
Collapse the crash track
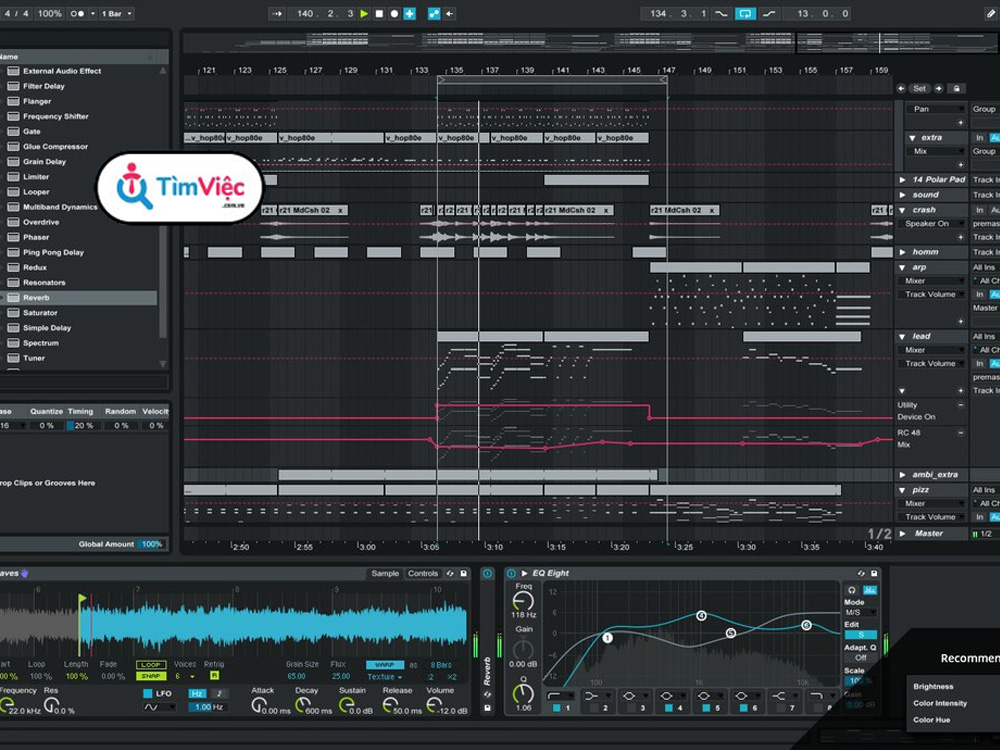pyautogui.click(x=902, y=210)
